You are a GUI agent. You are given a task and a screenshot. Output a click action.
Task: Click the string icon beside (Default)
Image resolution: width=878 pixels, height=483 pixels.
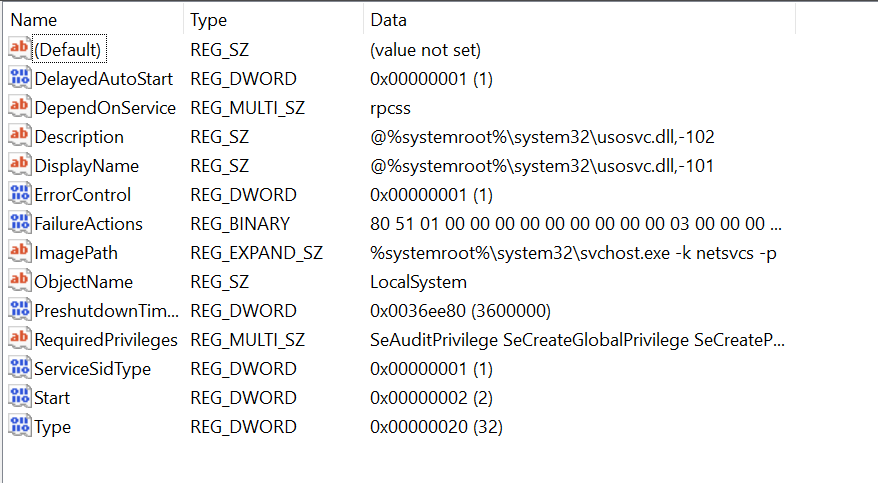19,49
